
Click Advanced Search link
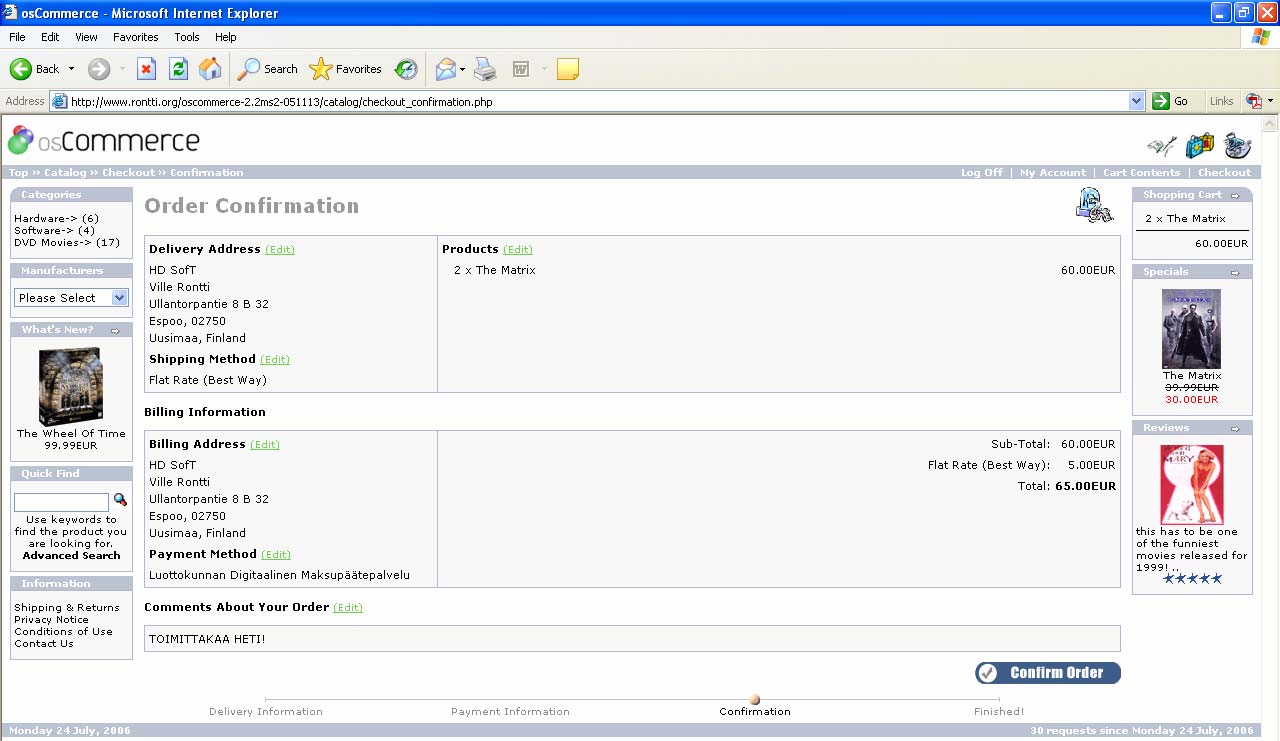(72, 556)
